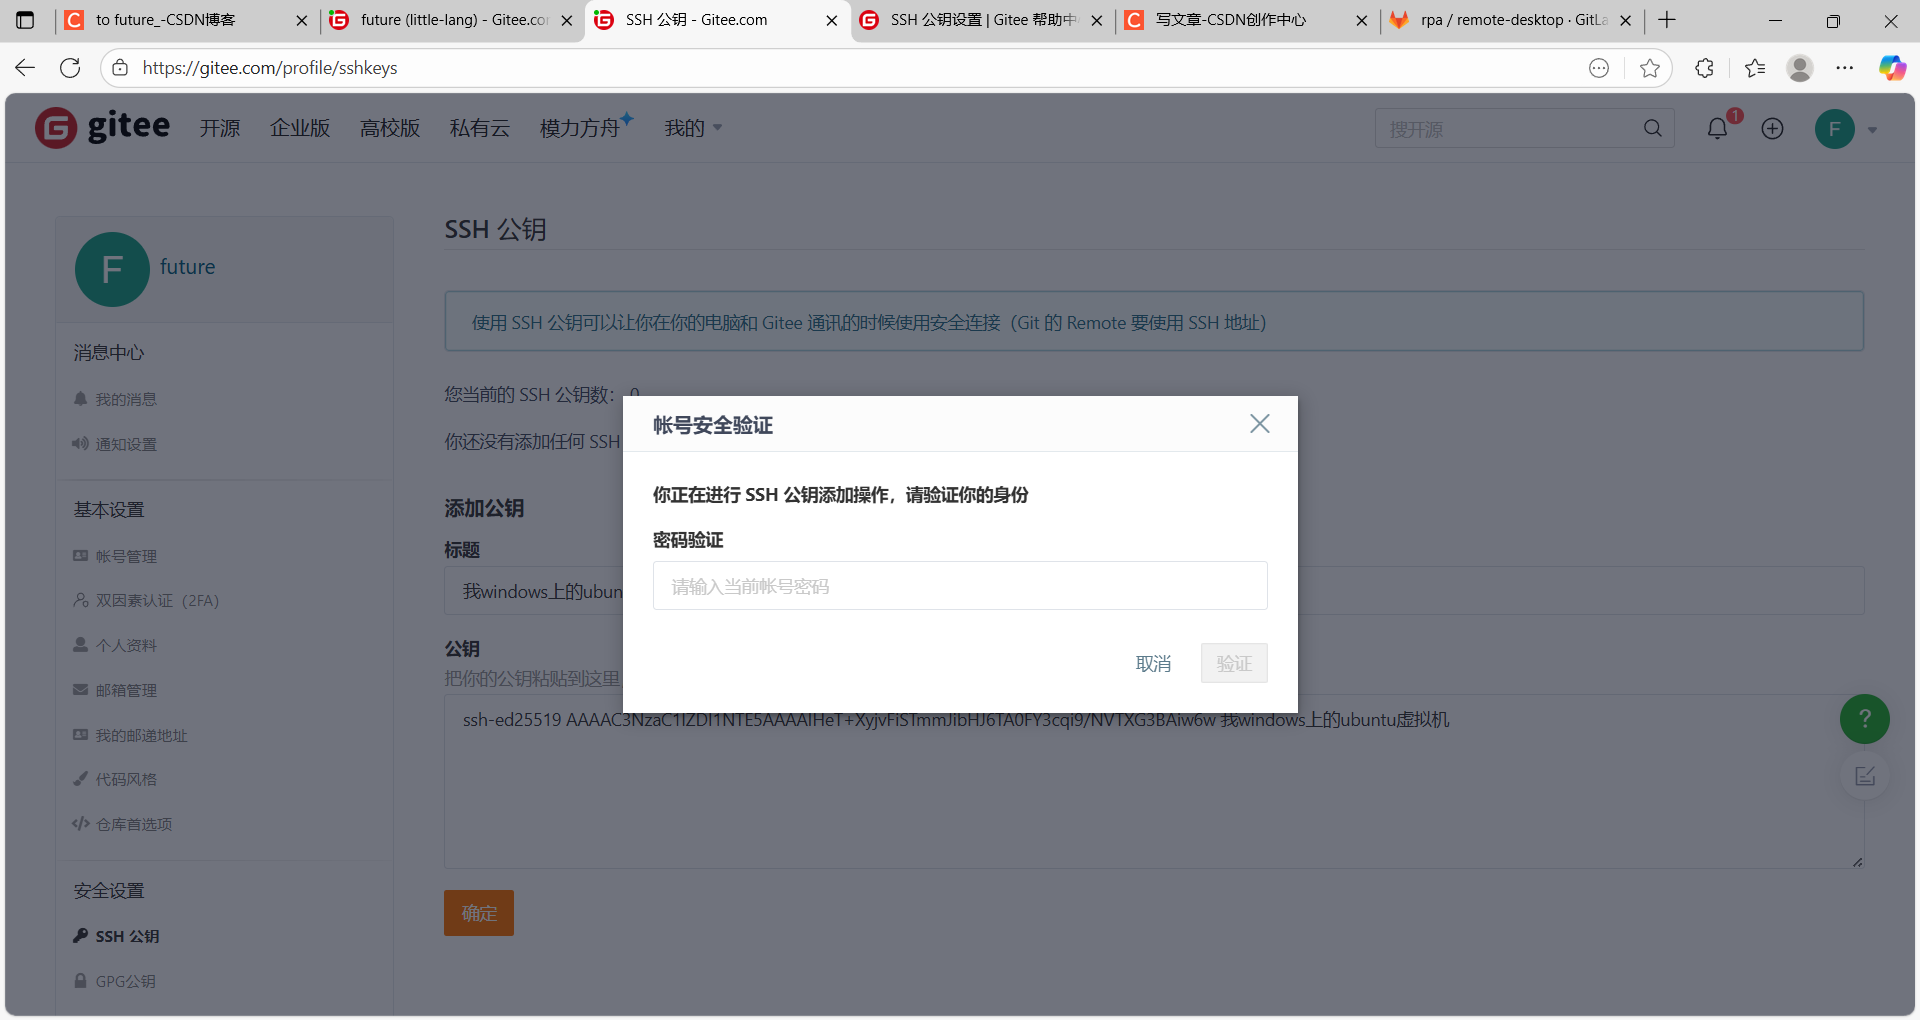Click the green help question-mark button
This screenshot has width=1920, height=1020.
(x=1865, y=719)
